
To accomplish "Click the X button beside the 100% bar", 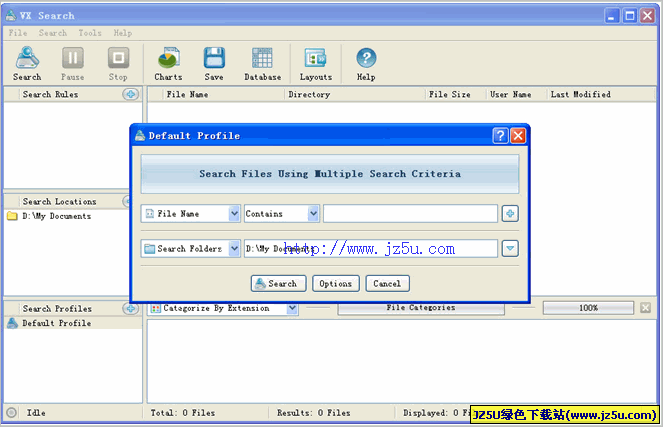I will tap(645, 308).
